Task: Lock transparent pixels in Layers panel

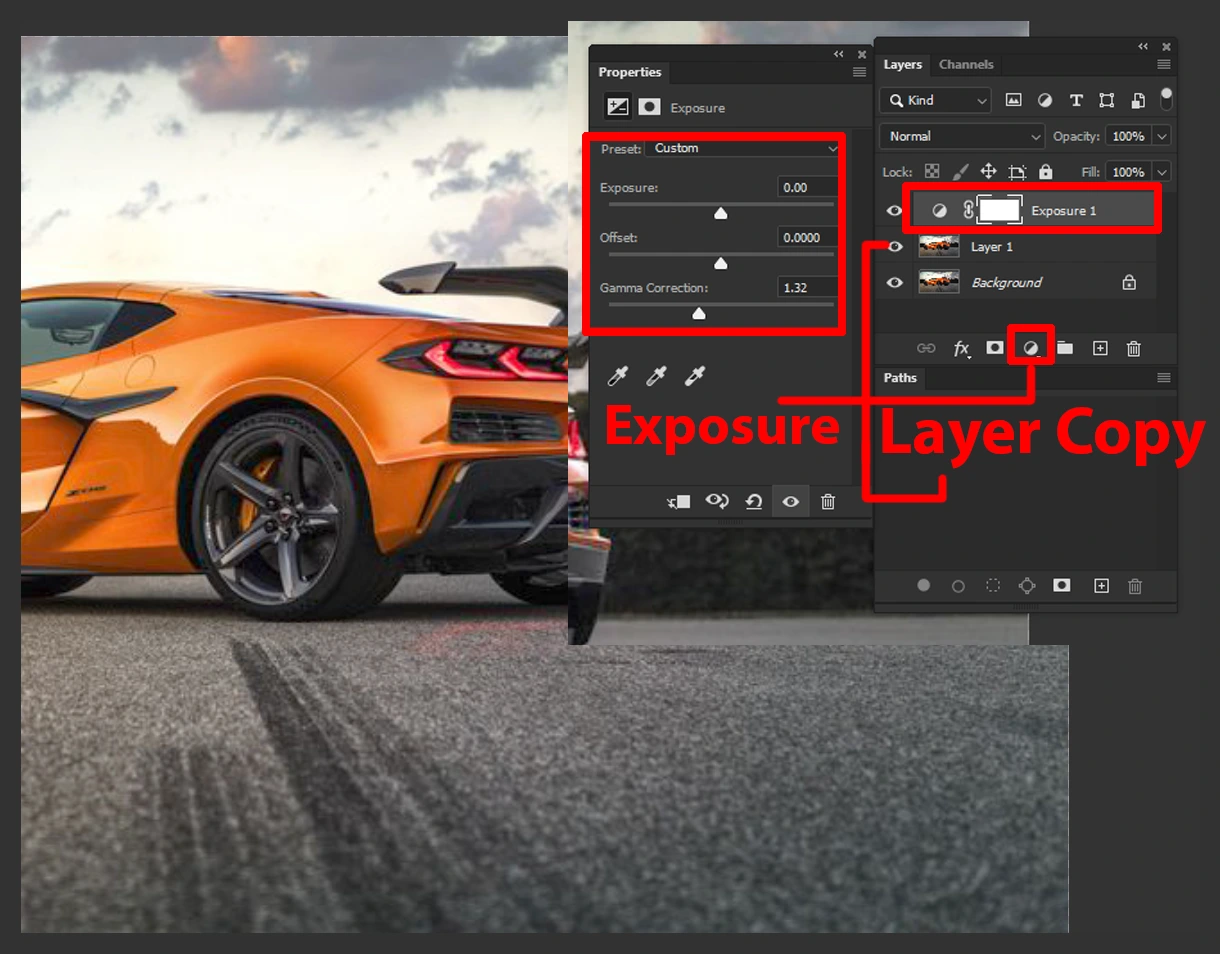Action: [932, 172]
